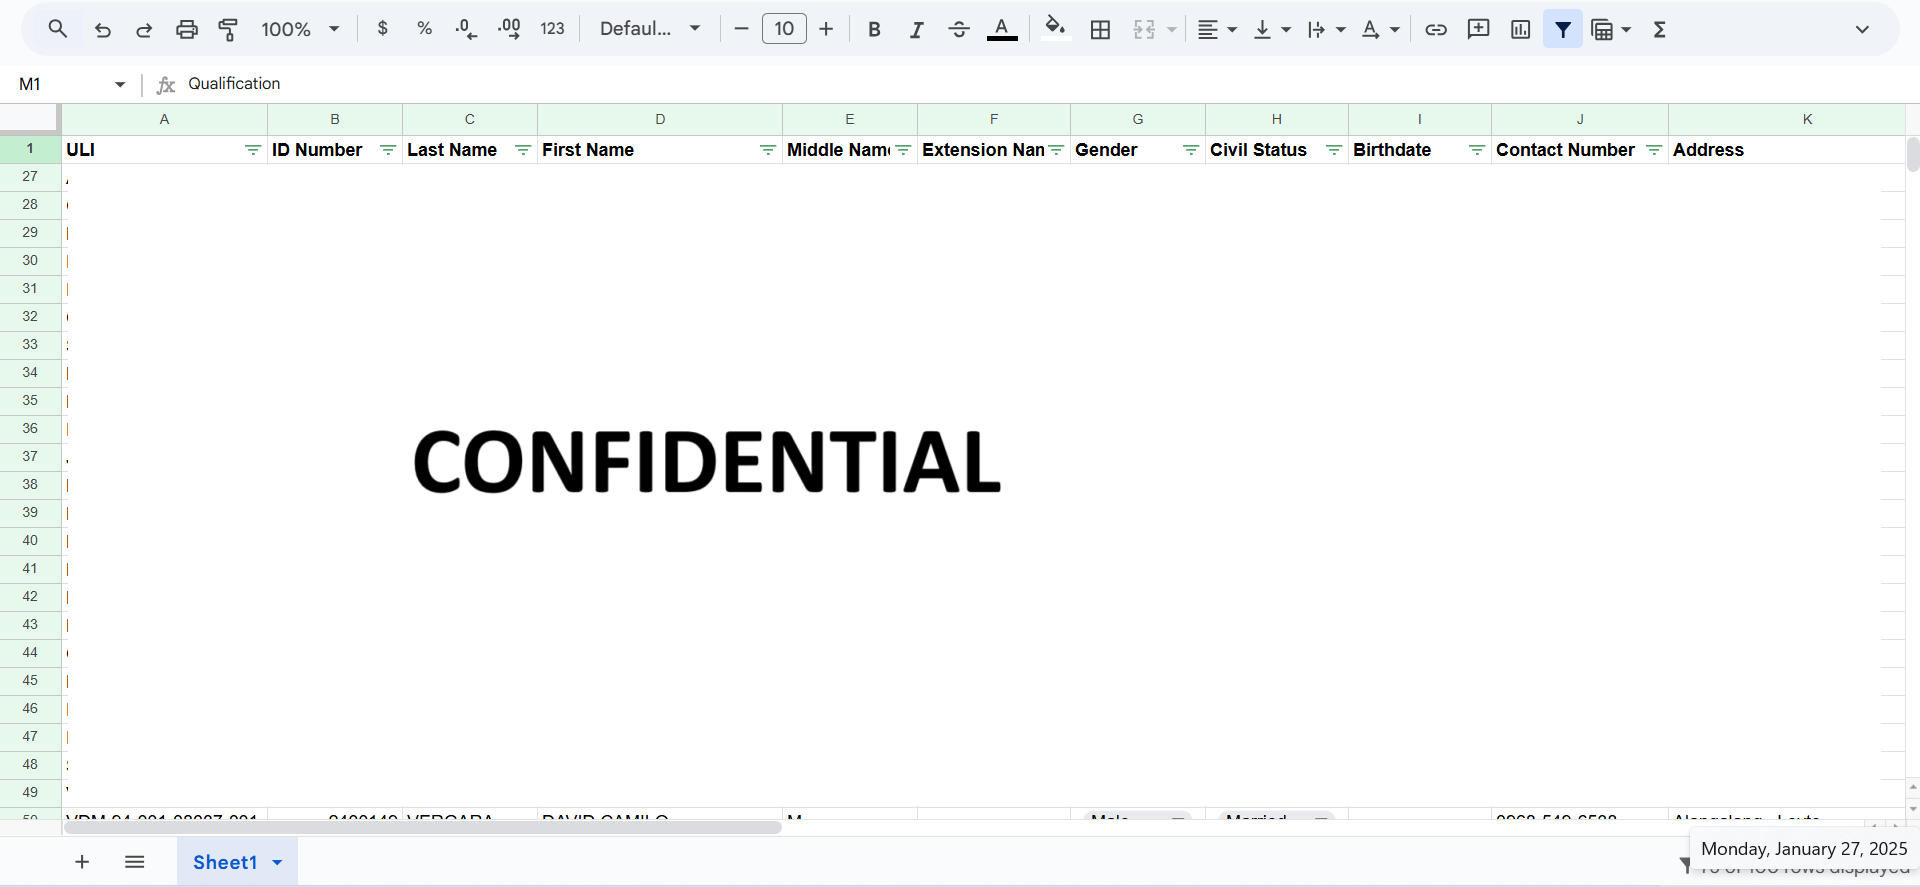The image size is (1920, 887).
Task: Open vertical align dropdown
Action: [1272, 29]
